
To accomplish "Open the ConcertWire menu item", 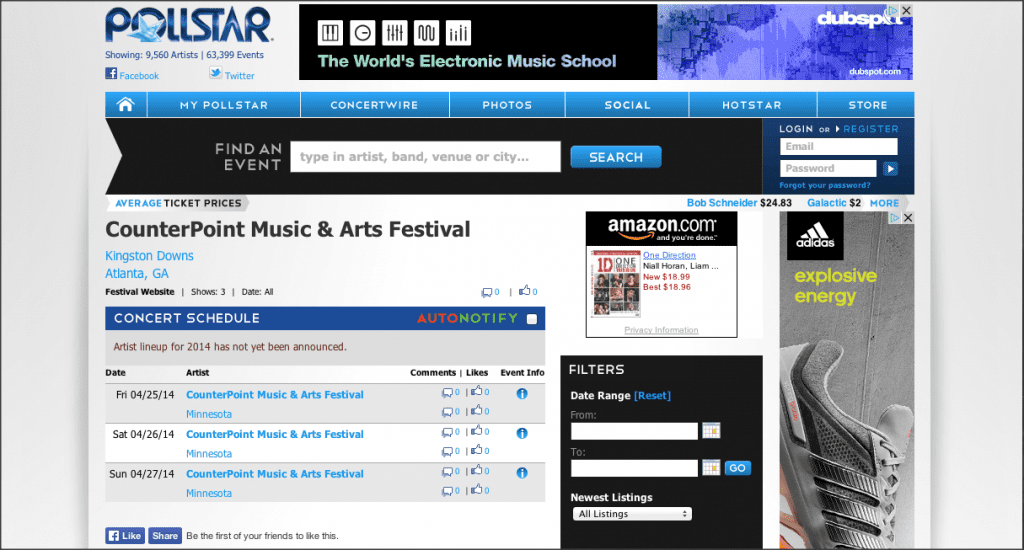I will point(374,105).
